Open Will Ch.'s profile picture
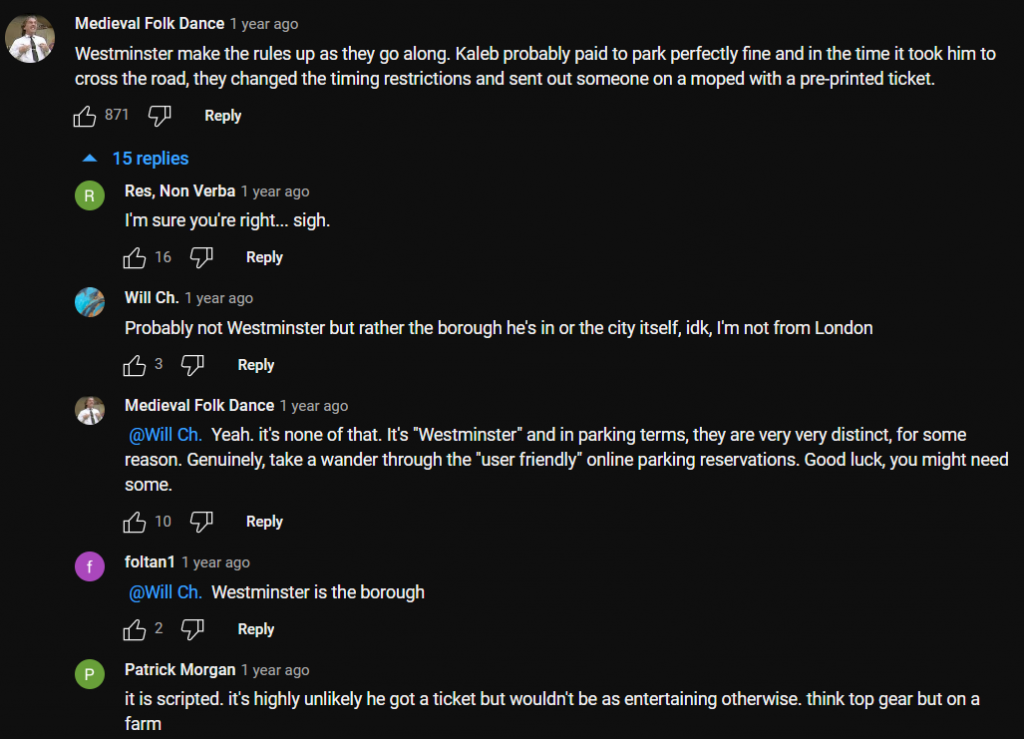Viewport: 1024px width, 739px height. 90,302
